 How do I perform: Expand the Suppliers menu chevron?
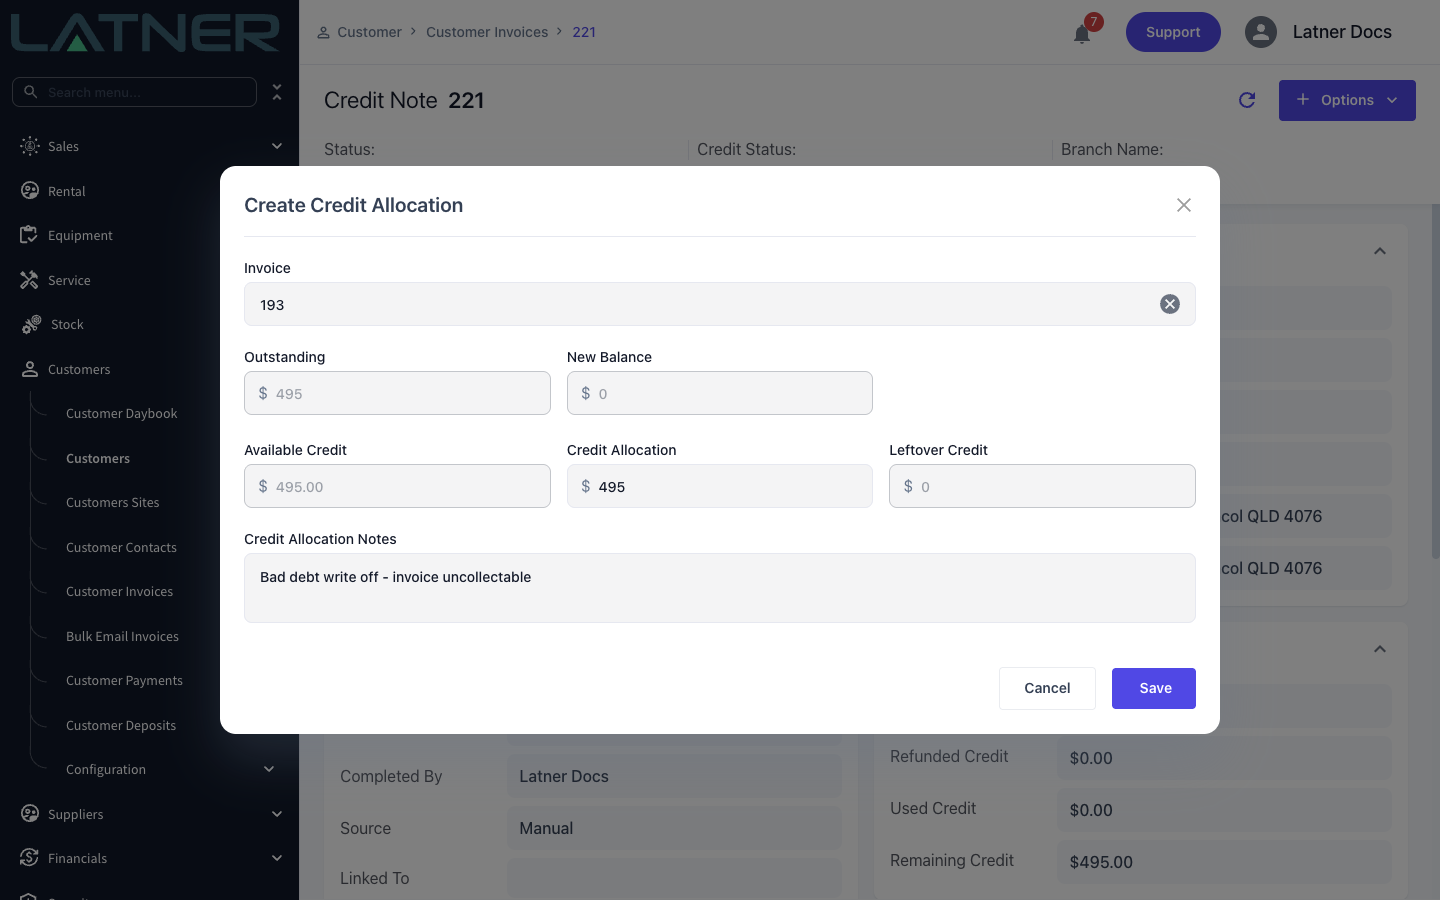(277, 814)
